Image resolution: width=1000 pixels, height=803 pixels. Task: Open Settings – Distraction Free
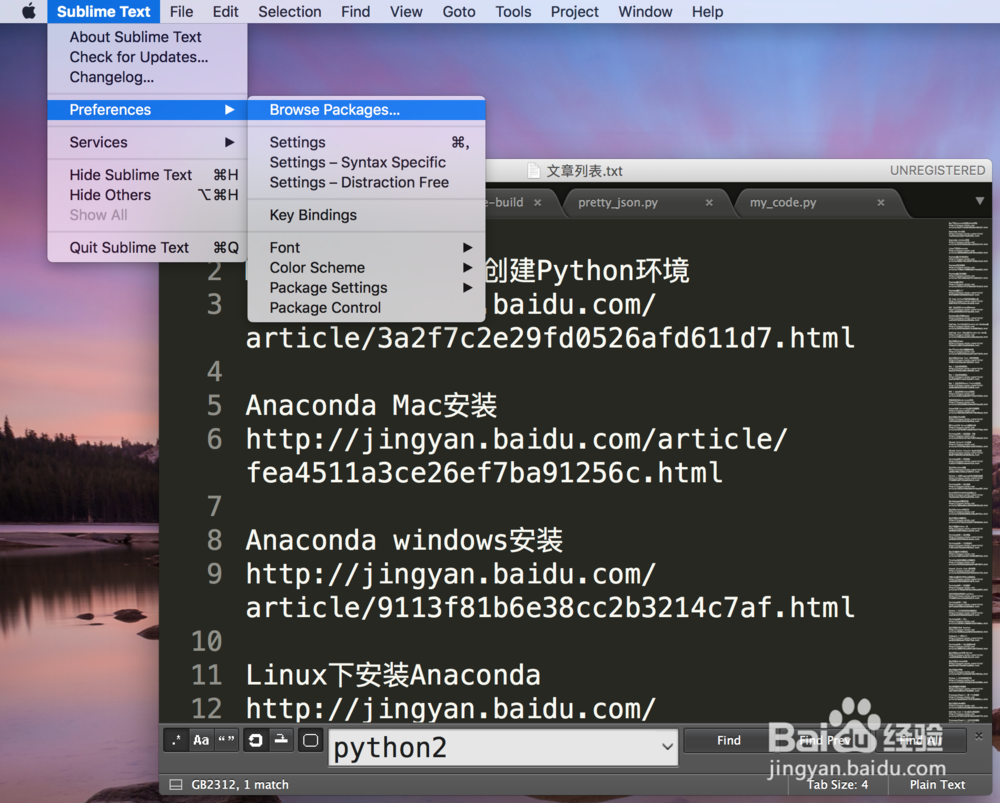click(366, 182)
